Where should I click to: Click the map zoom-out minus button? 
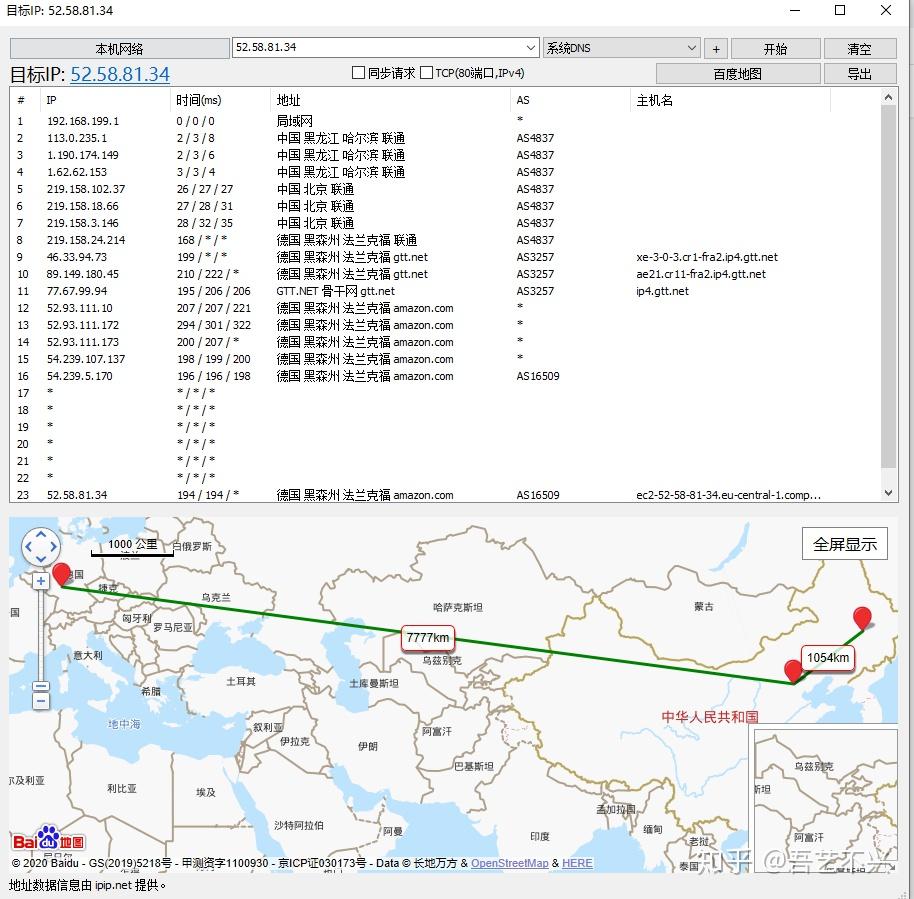click(41, 702)
